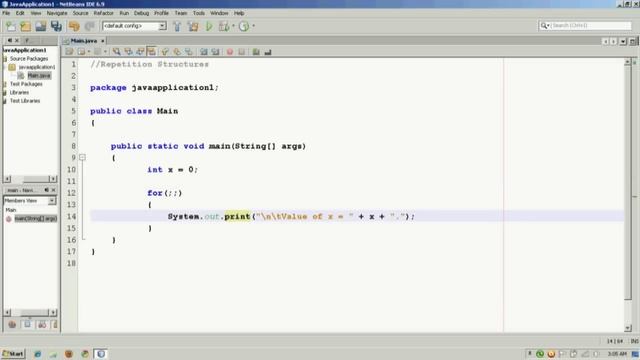Click the Next Bookmark editor icon
640x360 pixels.
click(x=177, y=52)
